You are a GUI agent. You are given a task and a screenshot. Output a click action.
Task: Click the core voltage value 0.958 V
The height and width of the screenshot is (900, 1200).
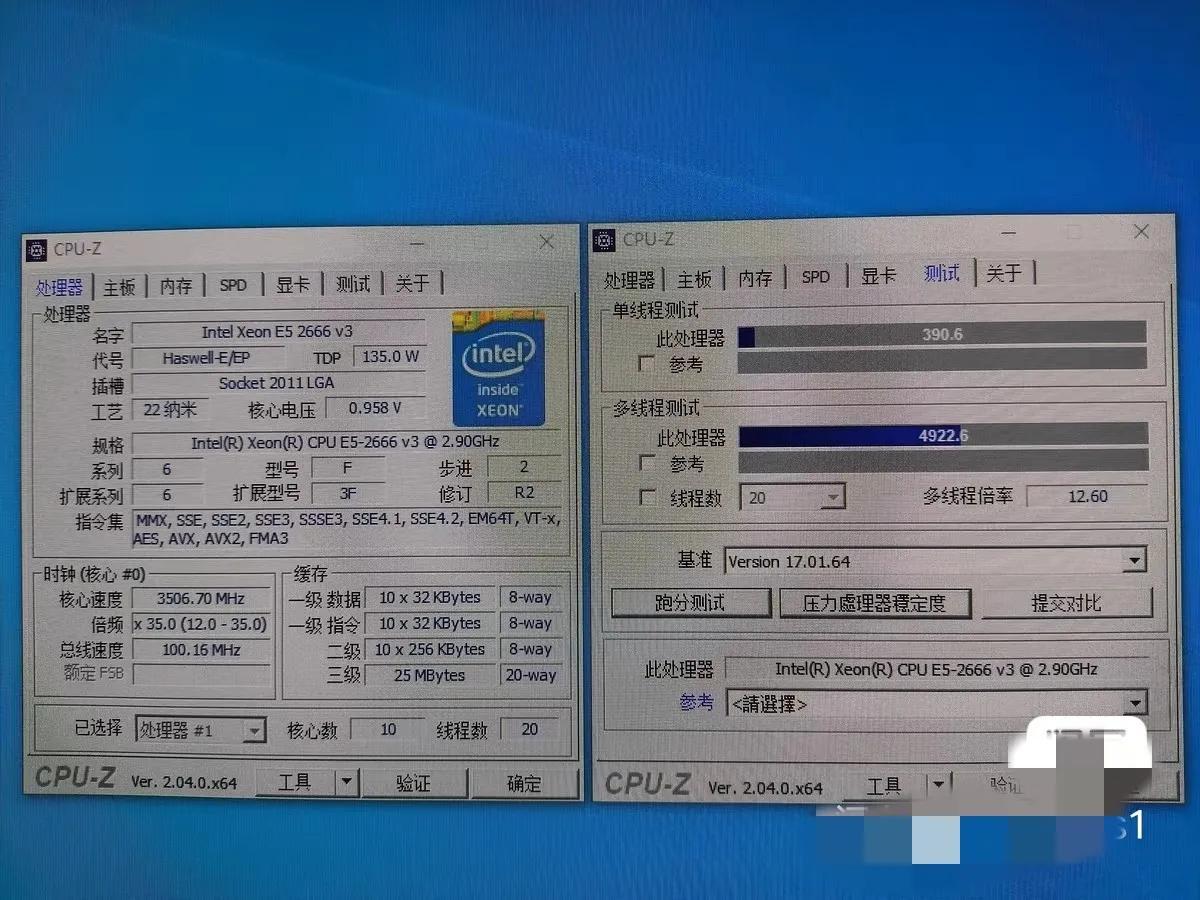click(375, 408)
